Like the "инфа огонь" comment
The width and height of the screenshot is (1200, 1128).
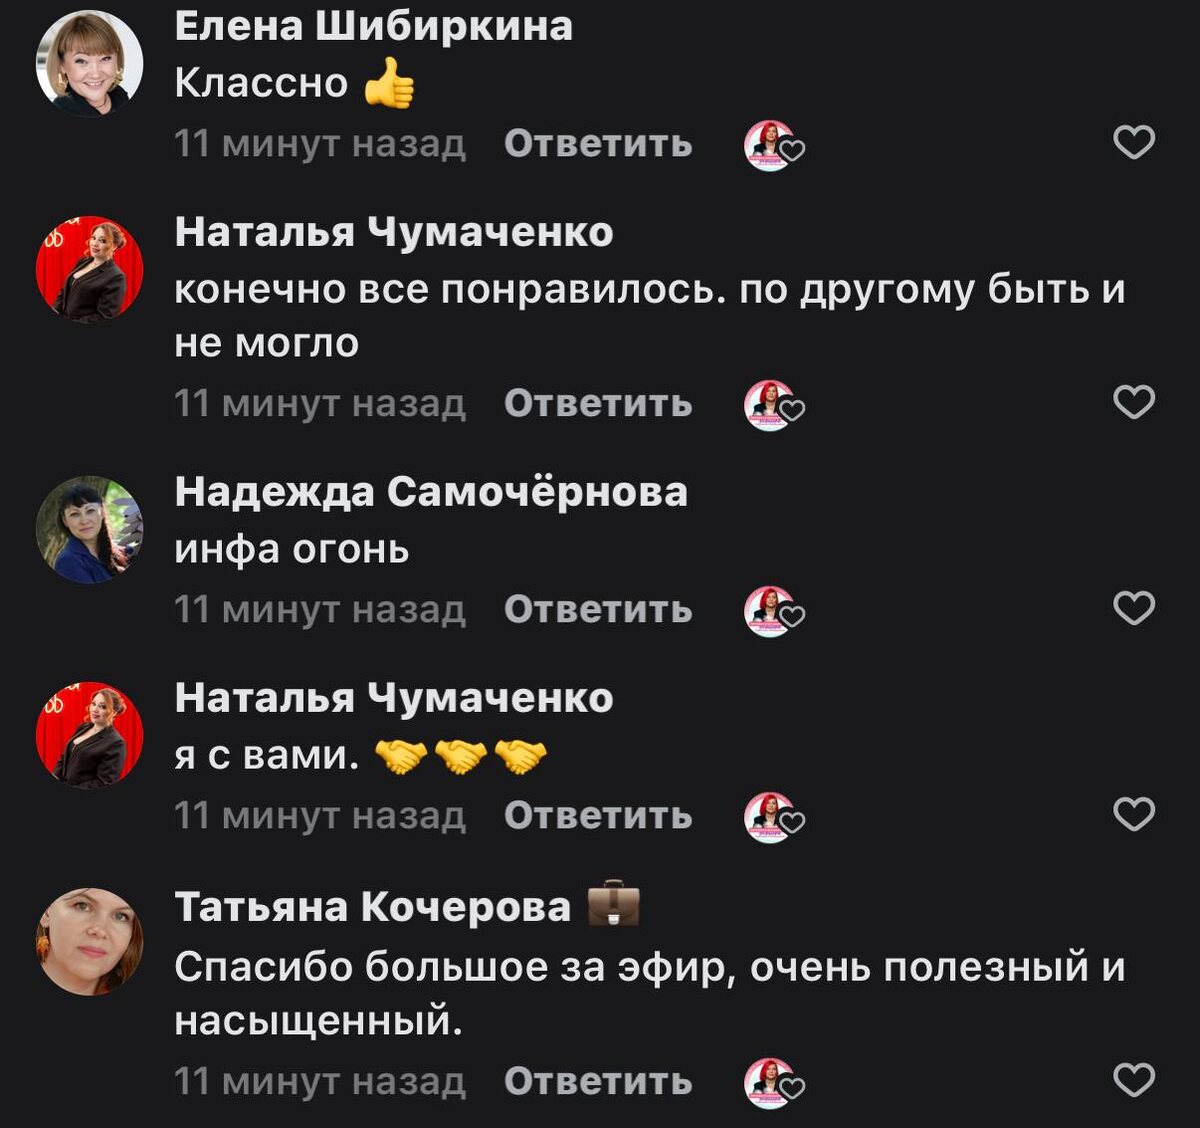(1134, 608)
